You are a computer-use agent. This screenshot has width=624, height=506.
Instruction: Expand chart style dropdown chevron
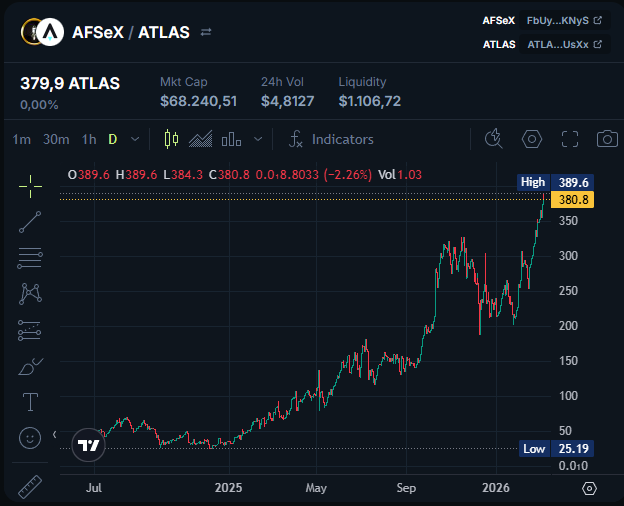tap(258, 139)
